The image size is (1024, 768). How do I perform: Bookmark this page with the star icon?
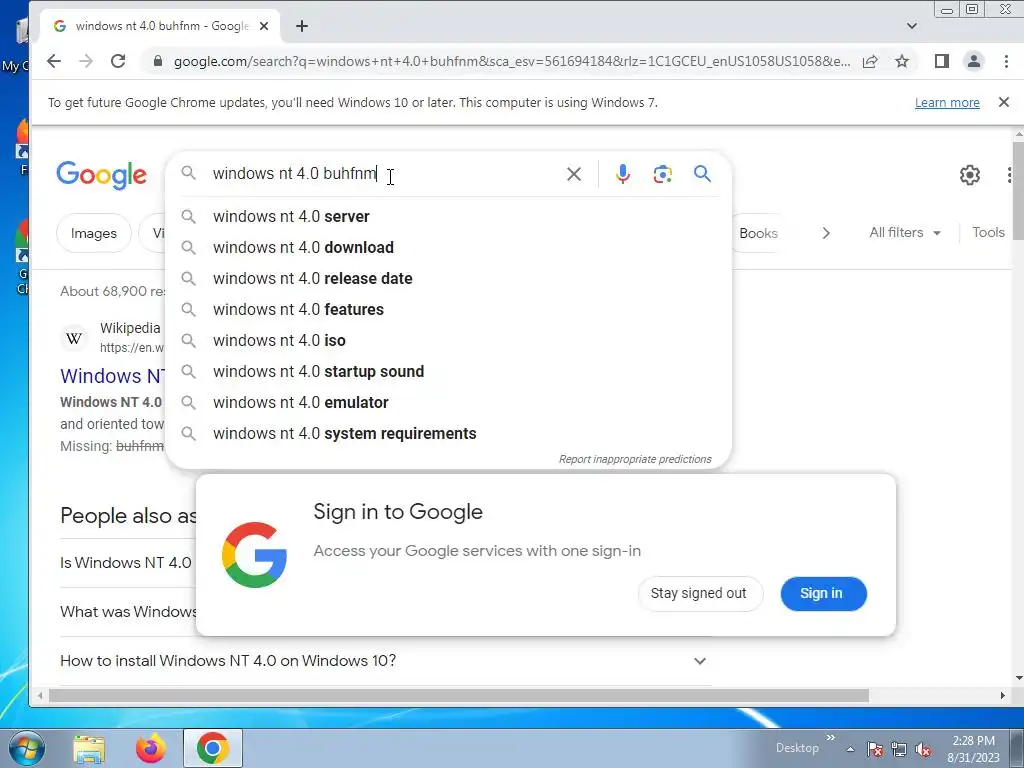902,61
